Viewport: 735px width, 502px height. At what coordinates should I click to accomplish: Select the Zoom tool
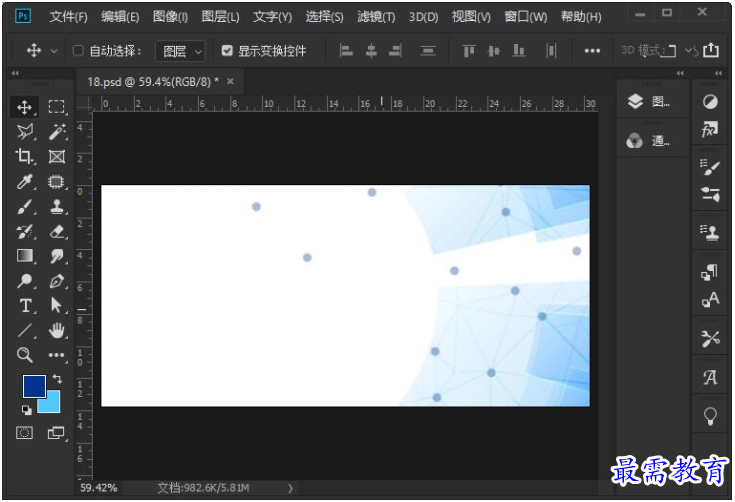[x=24, y=355]
